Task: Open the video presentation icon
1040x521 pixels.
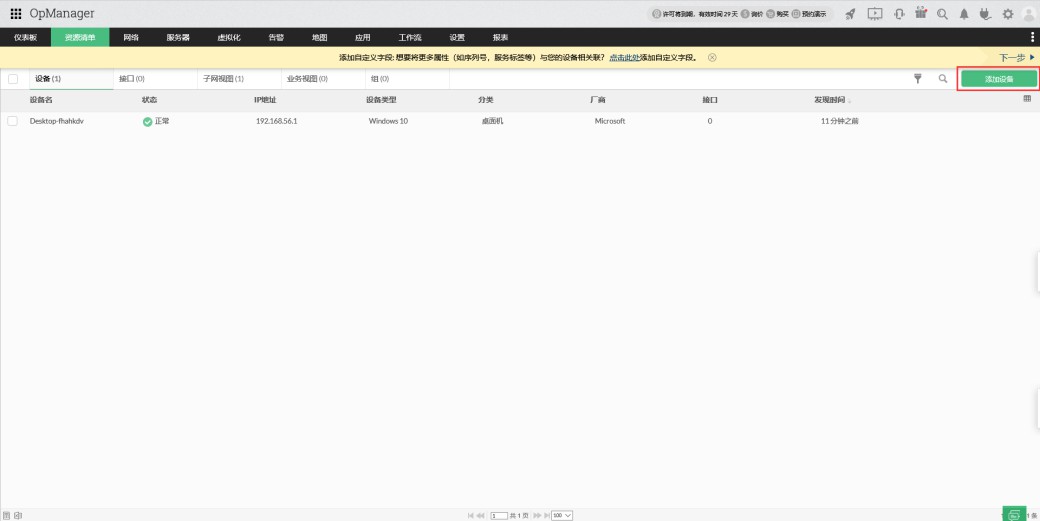Action: pos(875,13)
